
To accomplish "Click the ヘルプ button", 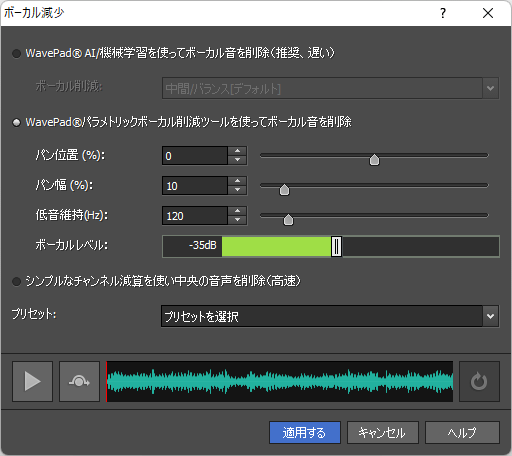I will [462, 433].
